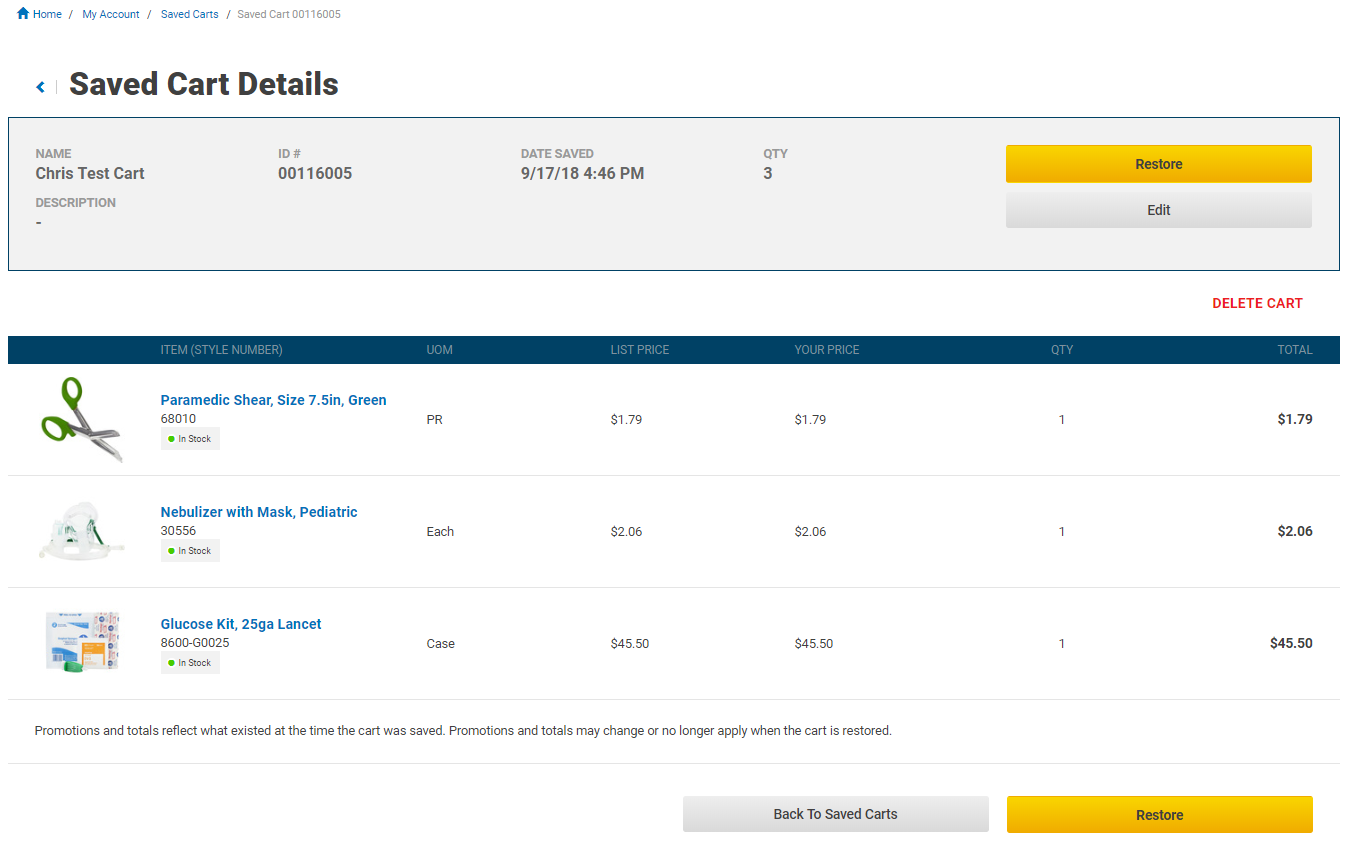Click the Home icon in breadcrumb
1348x842 pixels.
tap(23, 14)
